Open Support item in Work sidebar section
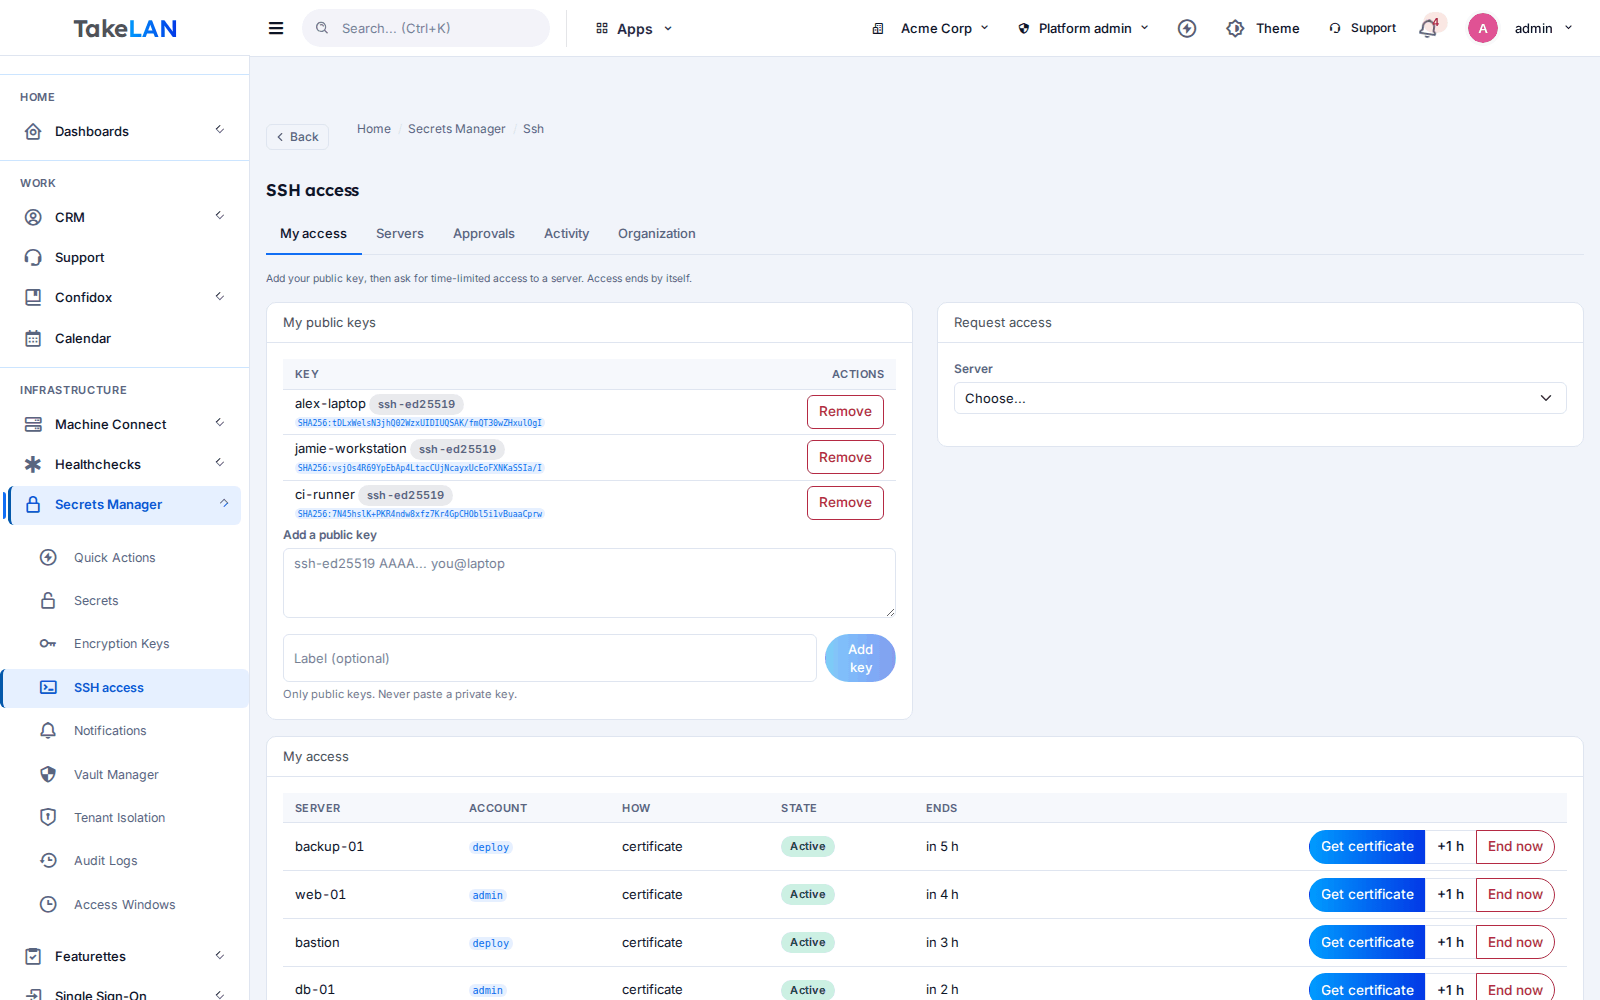 (x=80, y=257)
